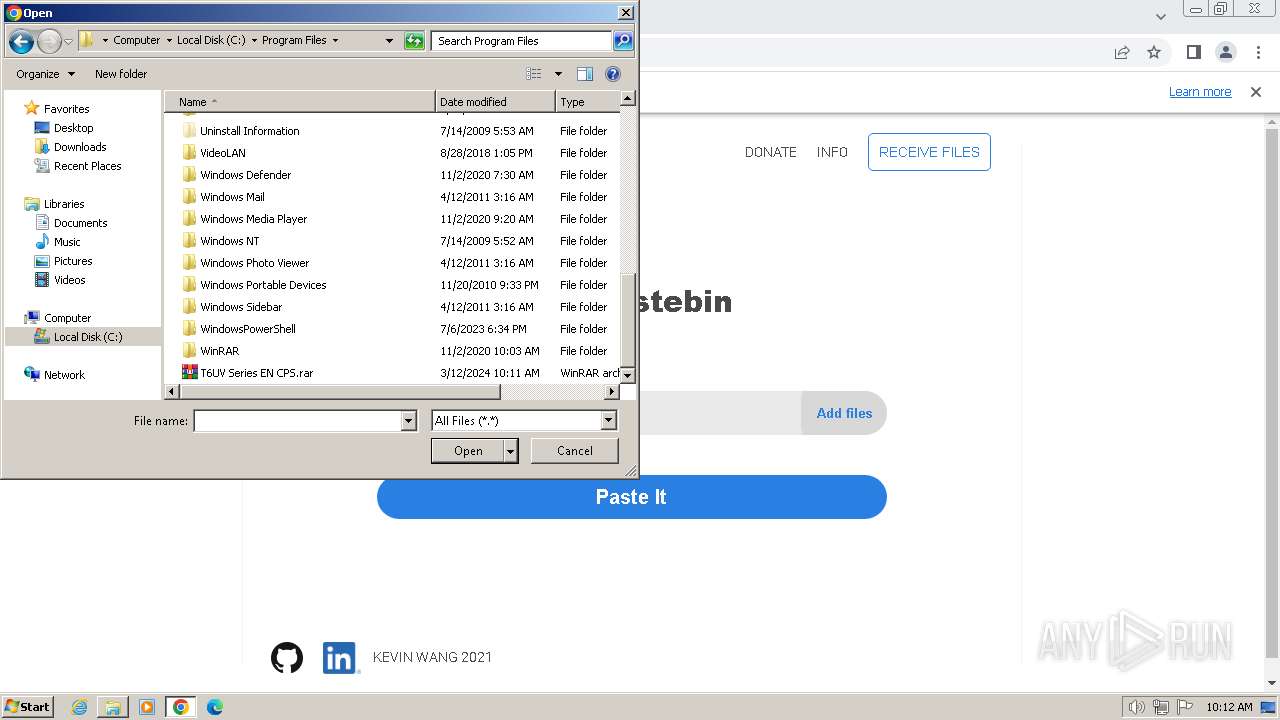
Task: Open the INFO page link
Action: (x=832, y=152)
